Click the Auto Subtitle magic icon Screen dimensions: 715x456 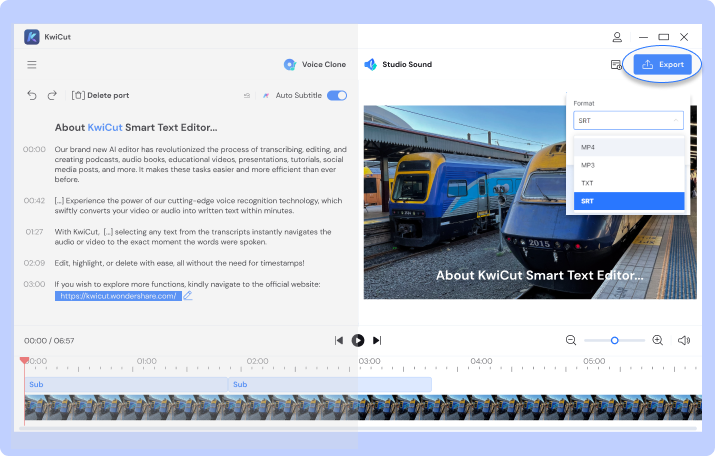(266, 95)
